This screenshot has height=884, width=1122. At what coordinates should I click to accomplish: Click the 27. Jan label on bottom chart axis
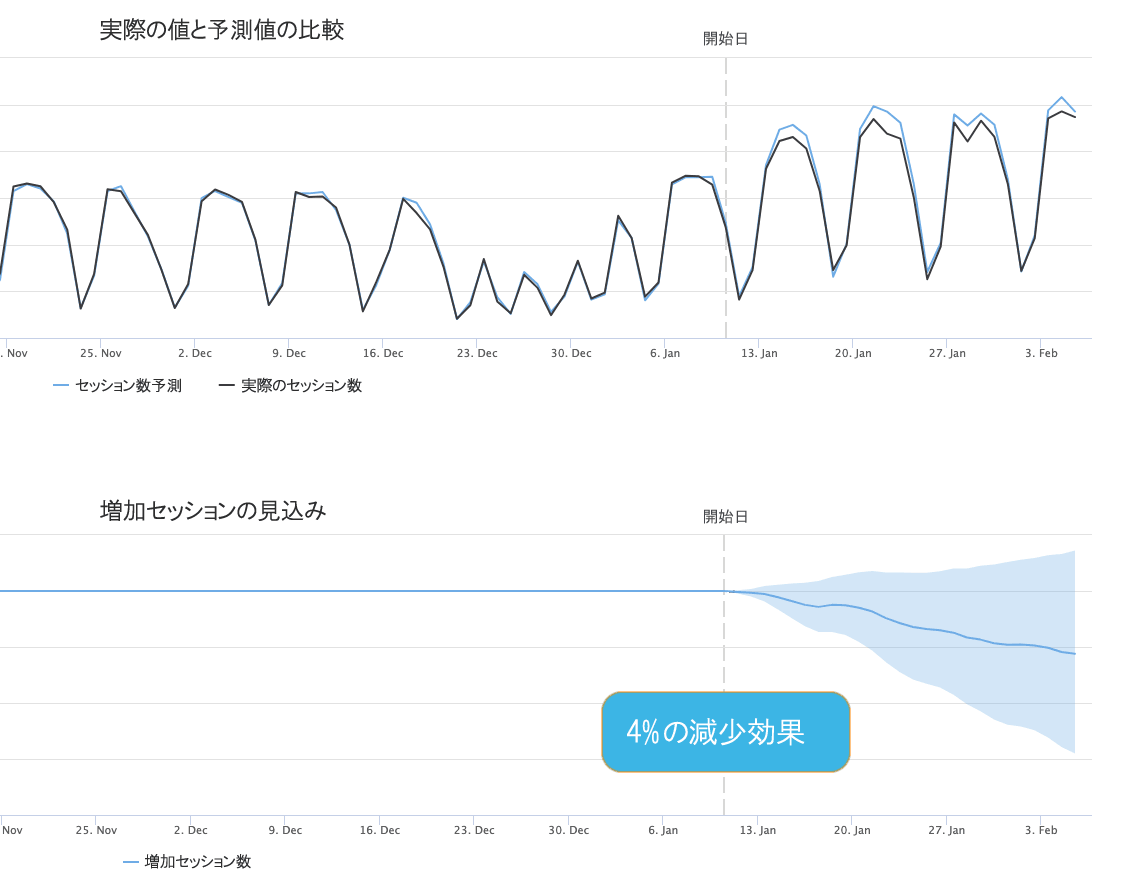[x=947, y=830]
